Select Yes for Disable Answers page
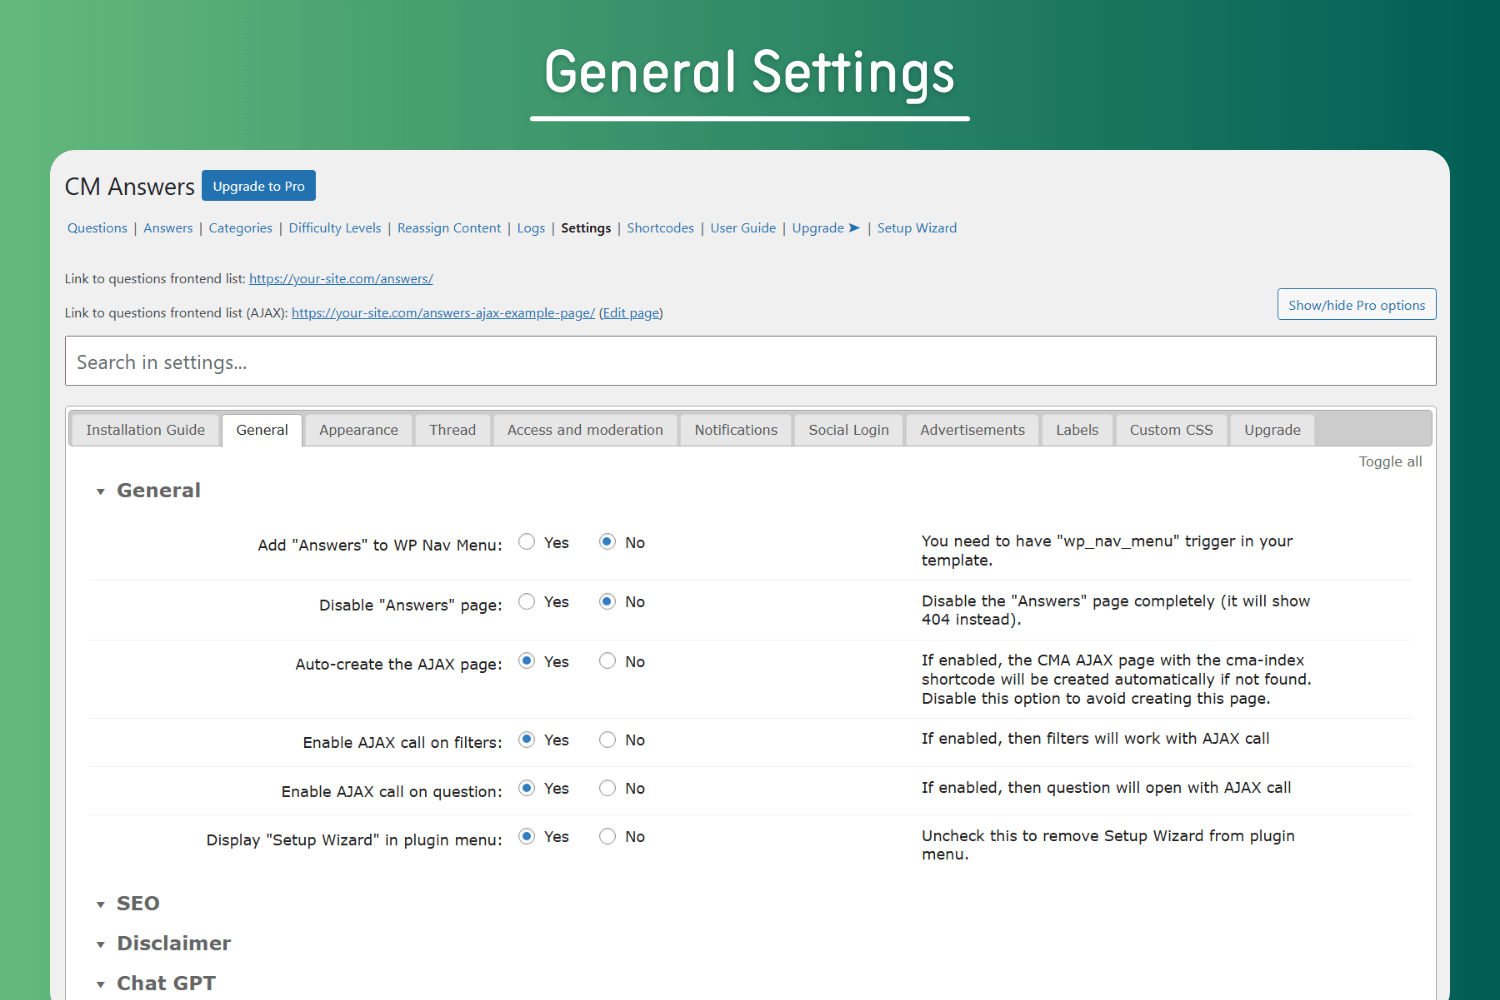Screen dimensions: 1500x1000 527,602
